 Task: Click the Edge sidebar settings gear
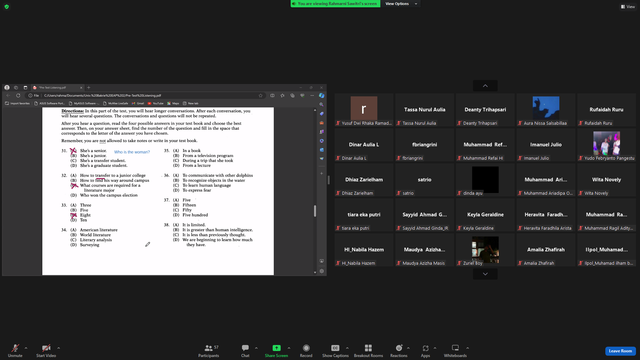322,271
